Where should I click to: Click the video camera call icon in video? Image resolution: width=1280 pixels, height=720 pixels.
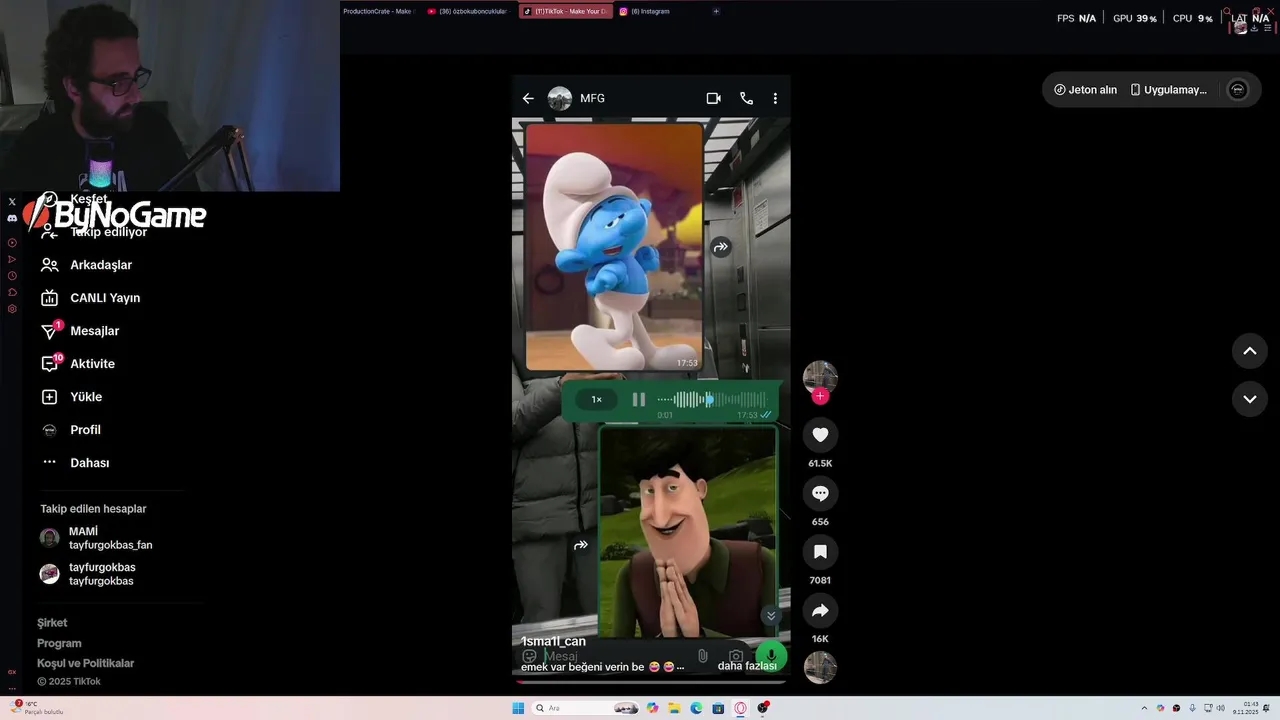[713, 98]
